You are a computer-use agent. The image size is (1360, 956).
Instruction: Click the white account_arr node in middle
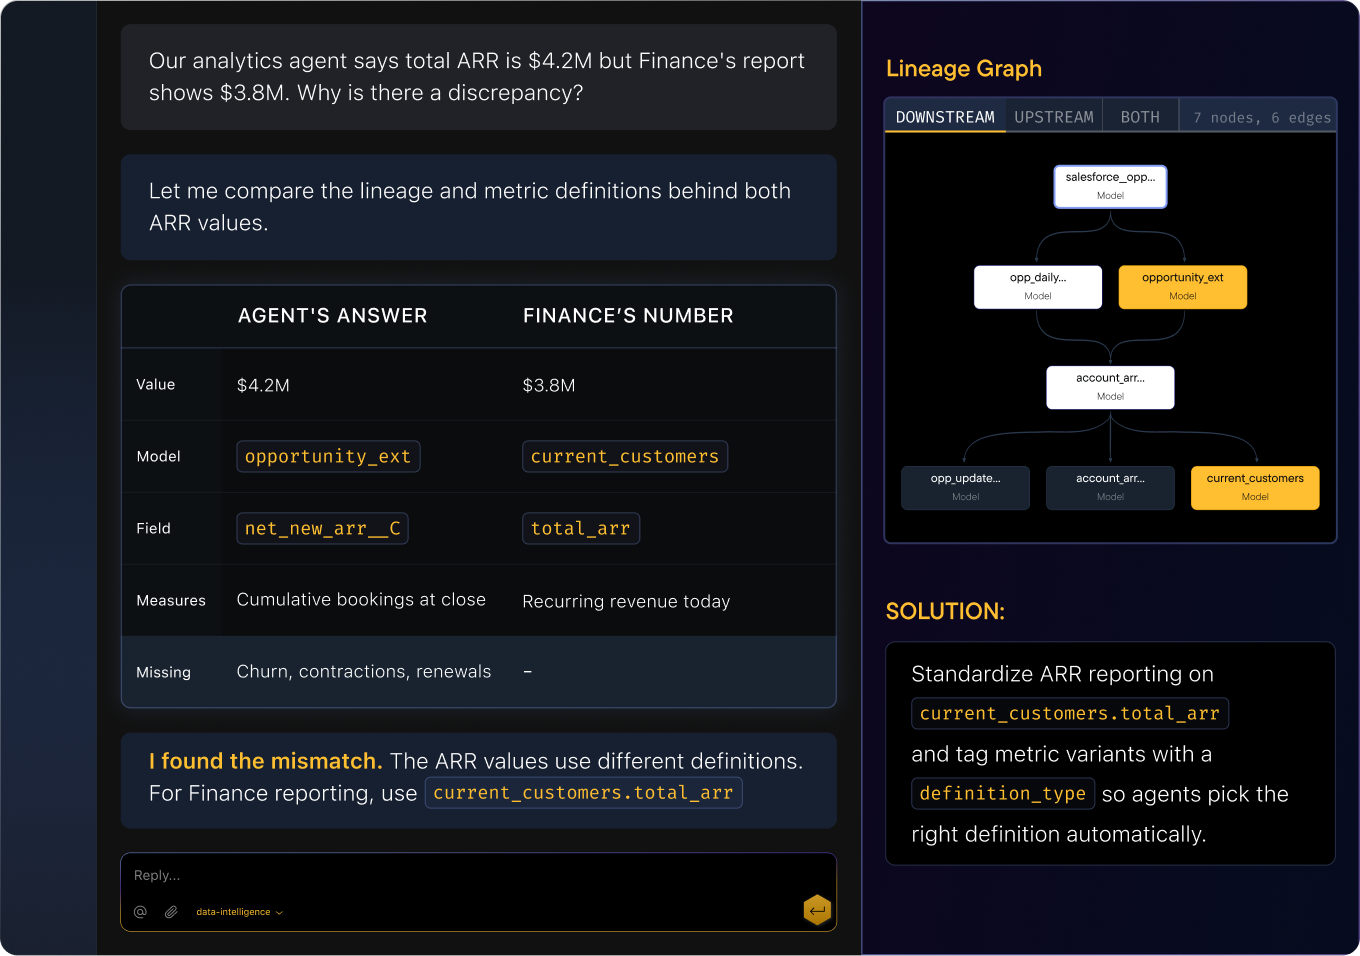(x=1110, y=387)
